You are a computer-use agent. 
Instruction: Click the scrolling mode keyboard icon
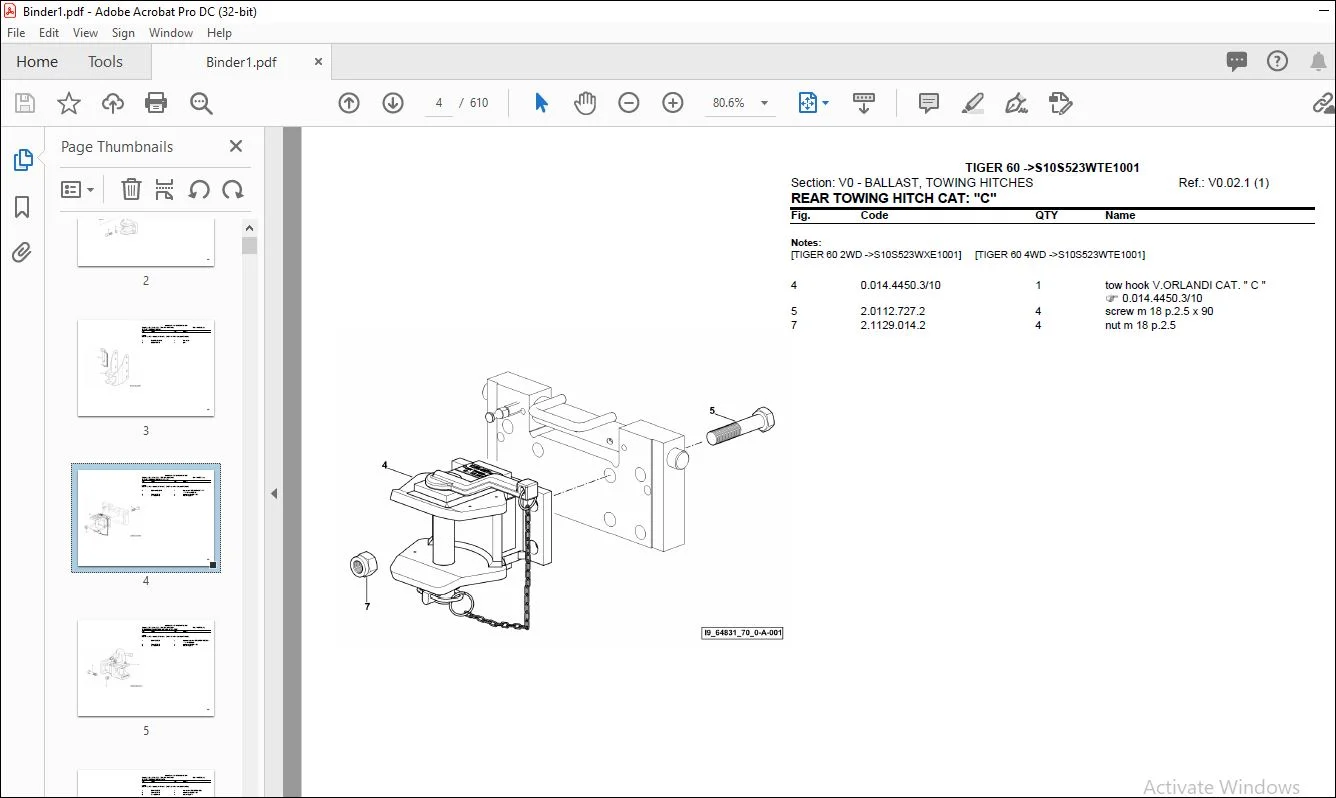click(x=864, y=103)
